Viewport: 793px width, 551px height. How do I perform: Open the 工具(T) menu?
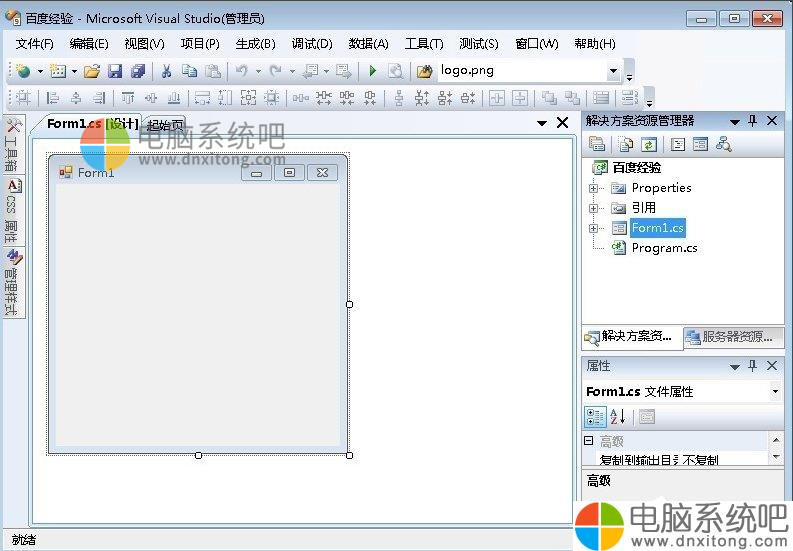click(424, 44)
